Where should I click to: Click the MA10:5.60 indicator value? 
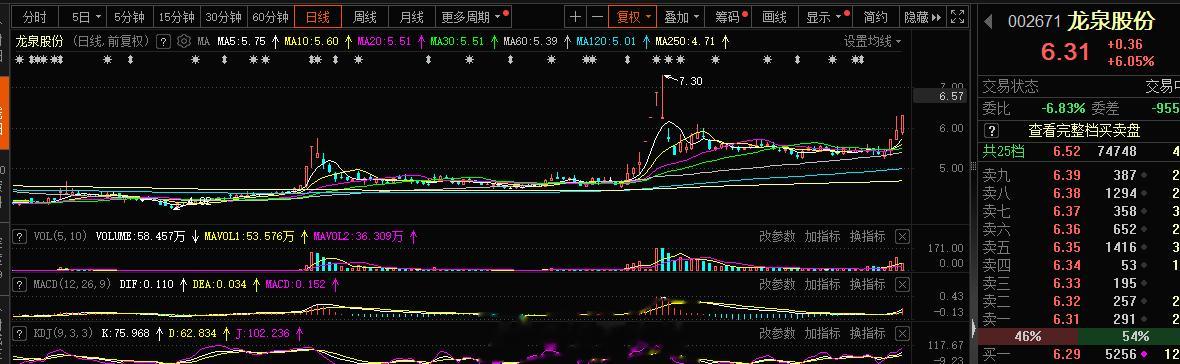point(312,41)
